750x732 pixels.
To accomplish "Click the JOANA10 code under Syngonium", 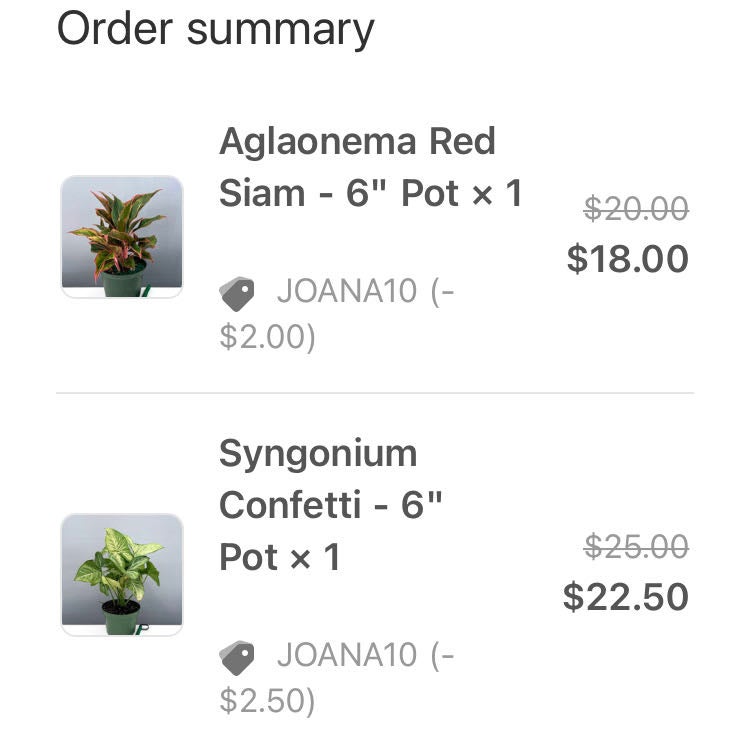I will [347, 655].
